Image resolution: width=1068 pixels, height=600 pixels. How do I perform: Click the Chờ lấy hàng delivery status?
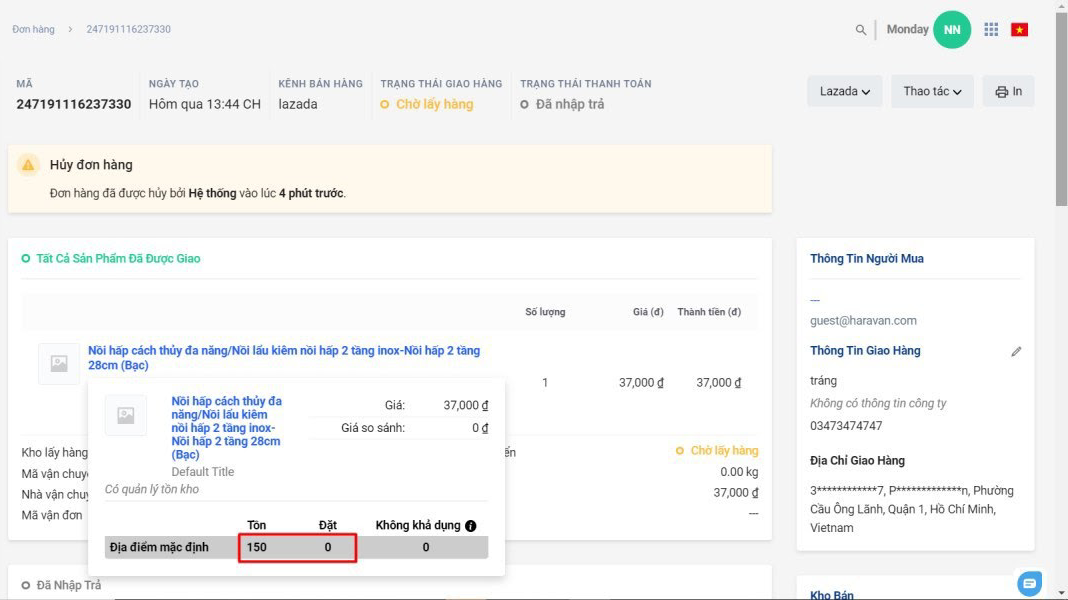tap(434, 104)
